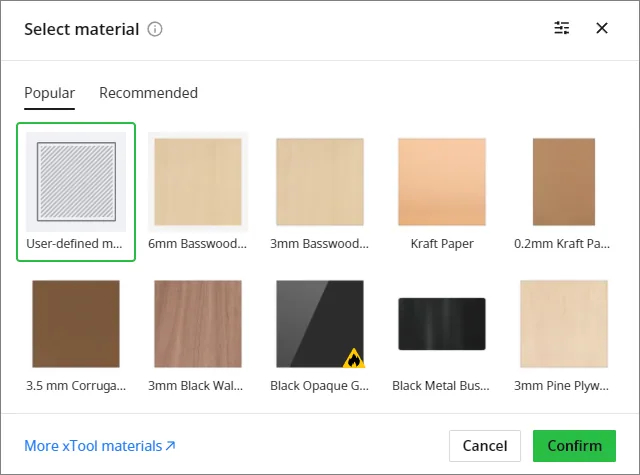Pick the Black Metal Business card material
This screenshot has width=640, height=475.
442,324
